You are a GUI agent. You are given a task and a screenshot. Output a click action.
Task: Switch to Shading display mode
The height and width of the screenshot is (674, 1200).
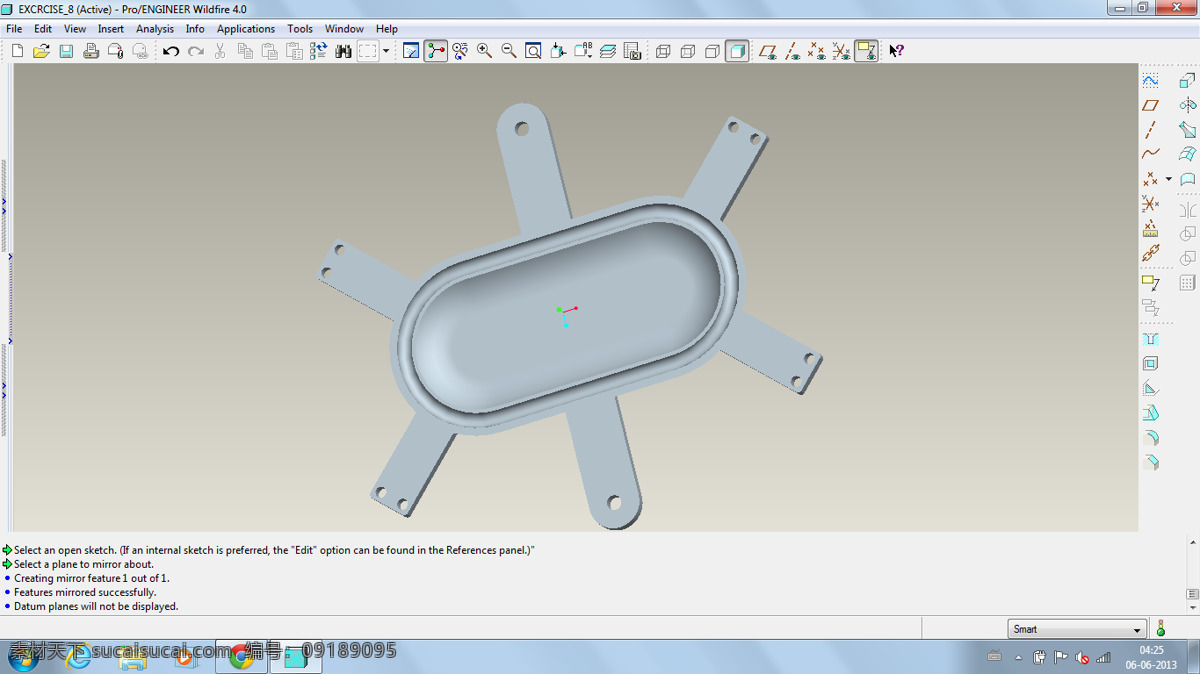click(737, 51)
